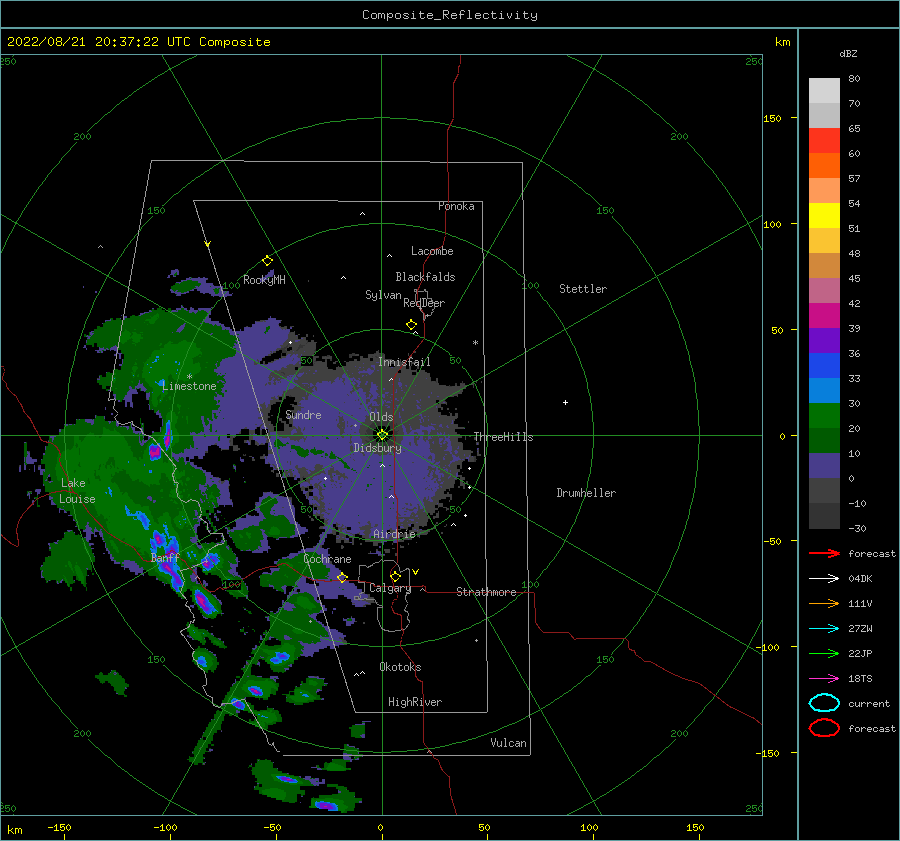
Task: Click the orange 111V arrow icon
Action: (824, 603)
